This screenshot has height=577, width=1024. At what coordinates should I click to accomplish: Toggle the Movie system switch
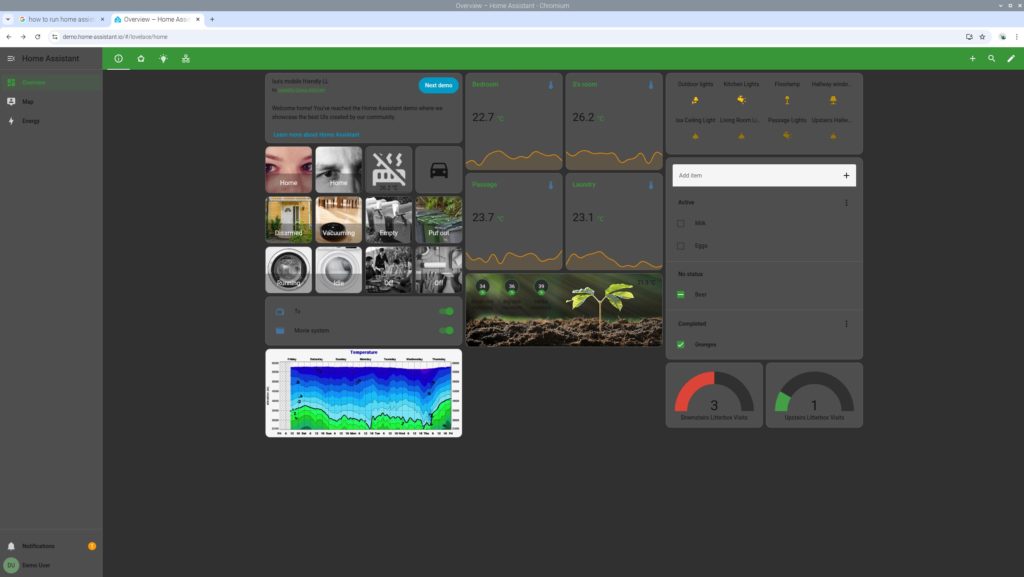point(446,330)
